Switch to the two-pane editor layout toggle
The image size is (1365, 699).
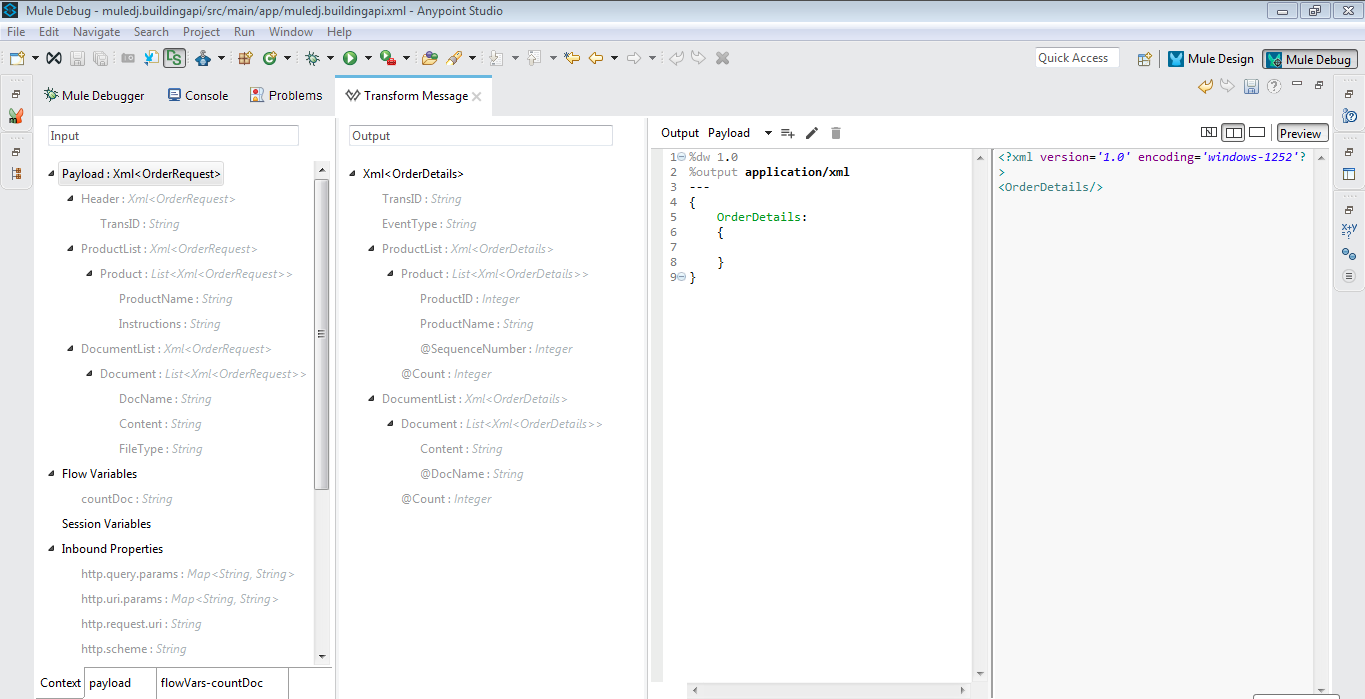(1233, 132)
